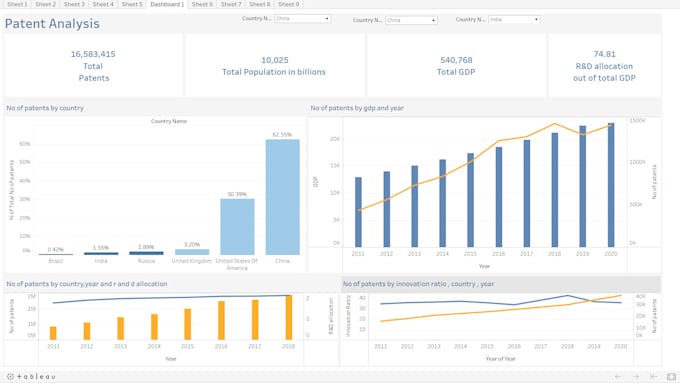Click the 540,768 Total GDP card
The image size is (680, 383).
tap(456, 66)
